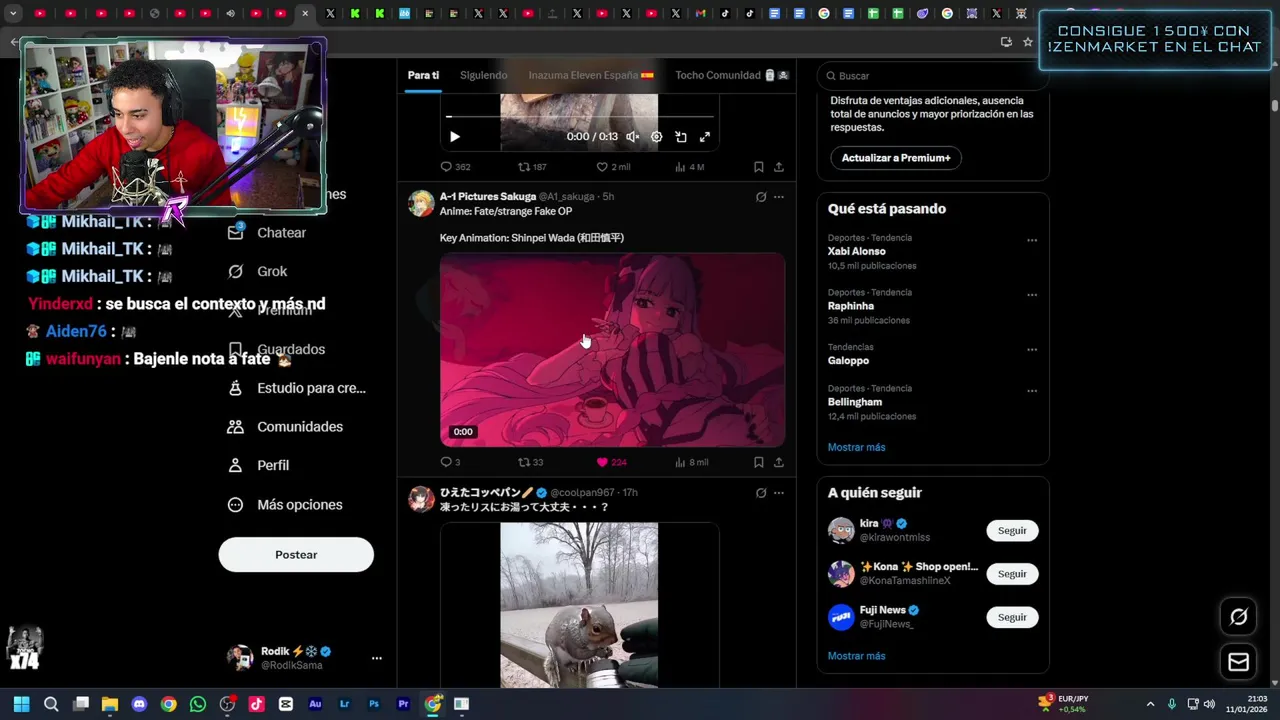Expand top video to fullscreen
Screen dimensions: 1280x720
[705, 137]
